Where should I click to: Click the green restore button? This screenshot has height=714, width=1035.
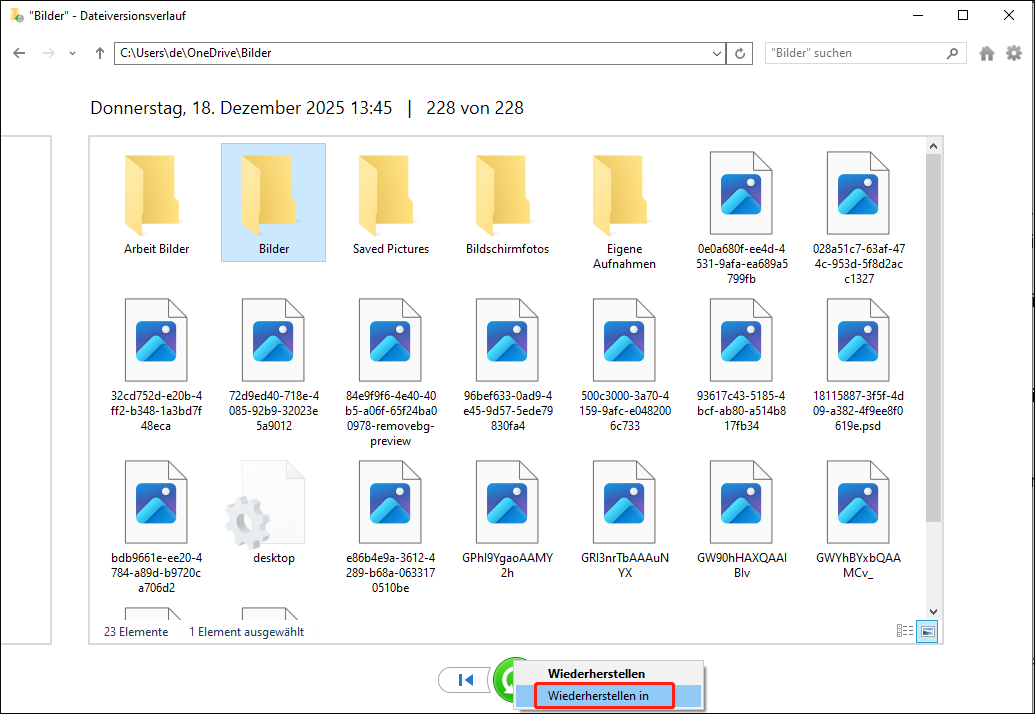pos(505,680)
